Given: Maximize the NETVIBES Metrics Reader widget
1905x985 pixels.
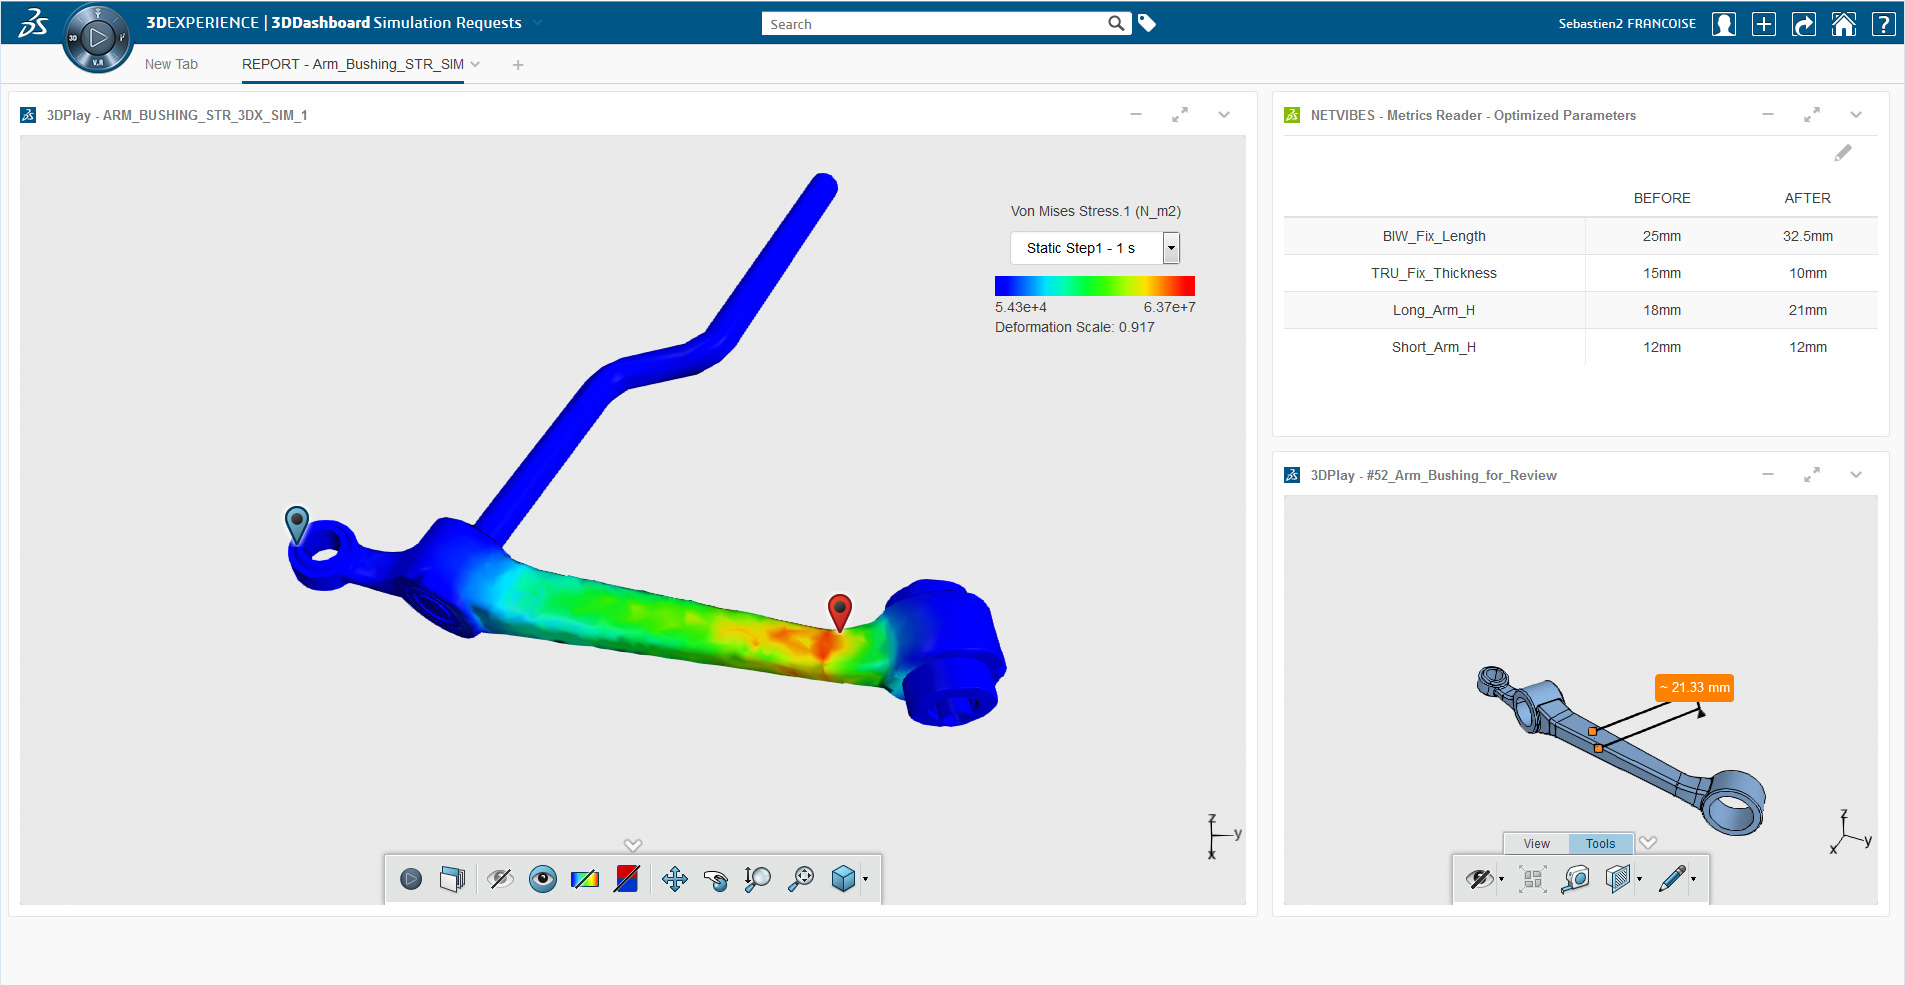Looking at the screenshot, I should click(x=1812, y=115).
